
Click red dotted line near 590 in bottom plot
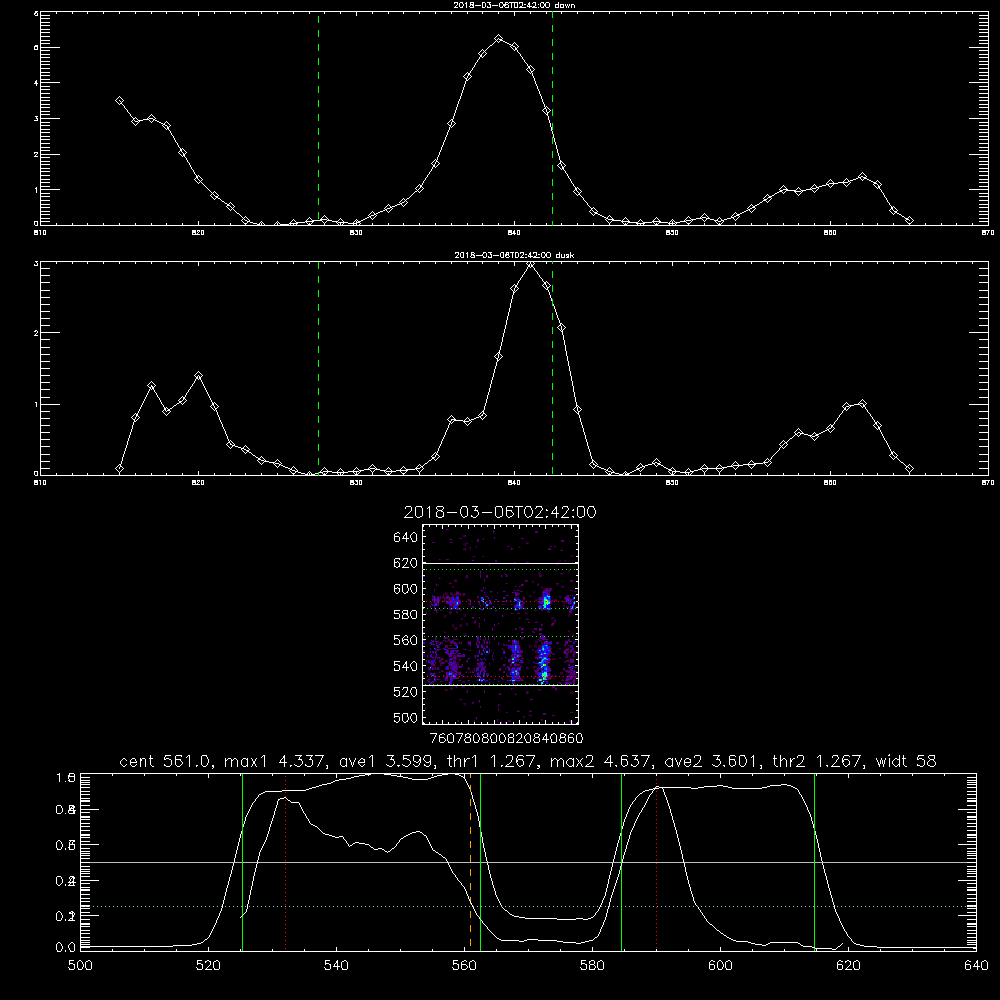pyautogui.click(x=656, y=861)
